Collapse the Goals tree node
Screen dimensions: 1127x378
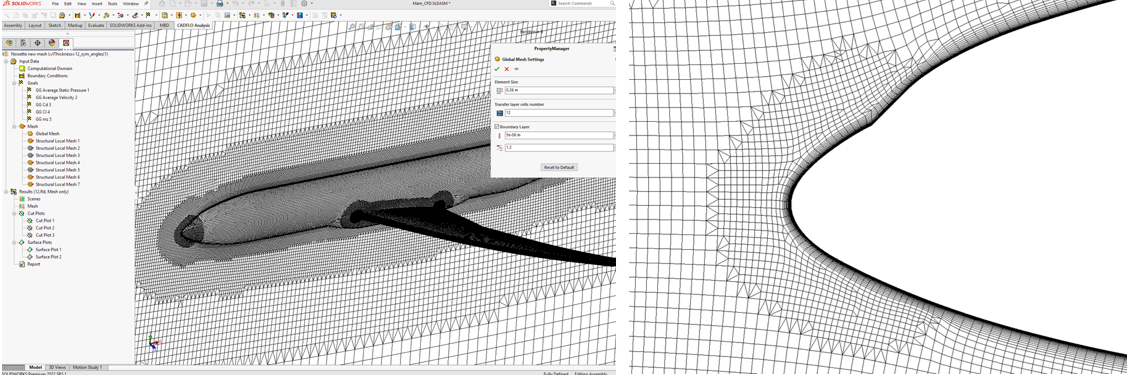(x=14, y=83)
